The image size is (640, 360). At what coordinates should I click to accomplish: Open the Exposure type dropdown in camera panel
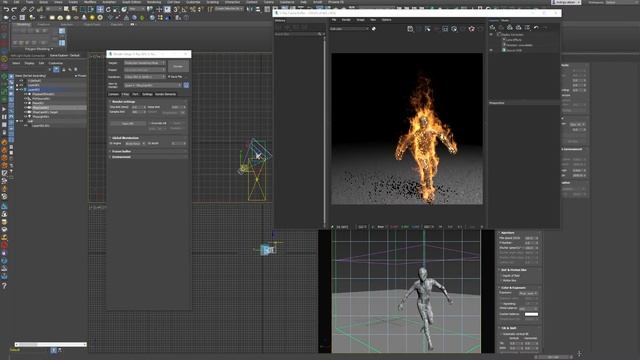[528, 293]
